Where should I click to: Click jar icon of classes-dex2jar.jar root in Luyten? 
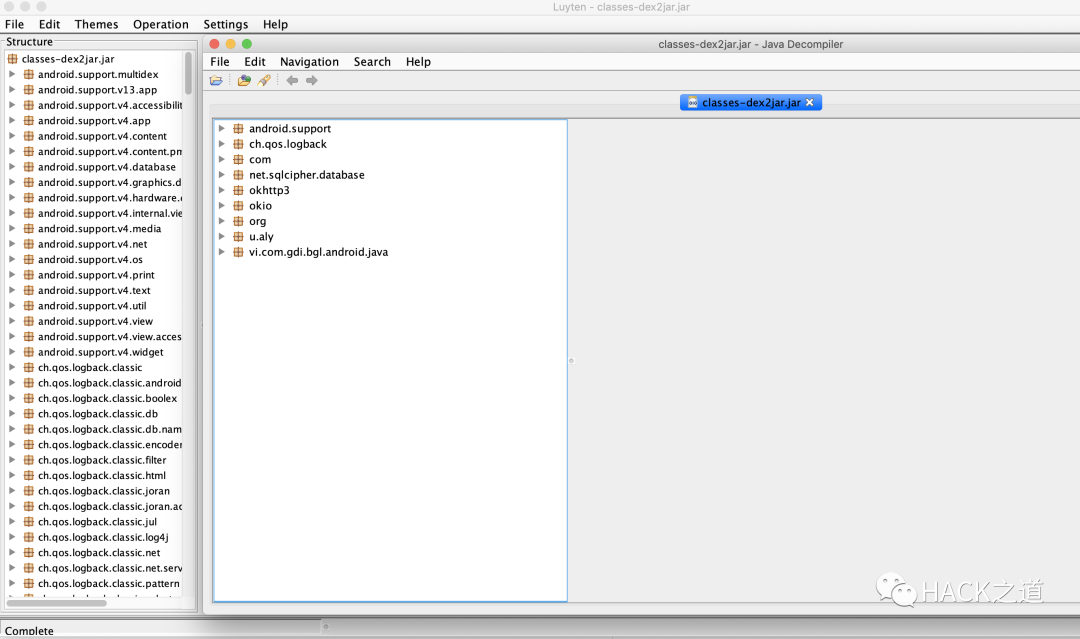point(12,59)
